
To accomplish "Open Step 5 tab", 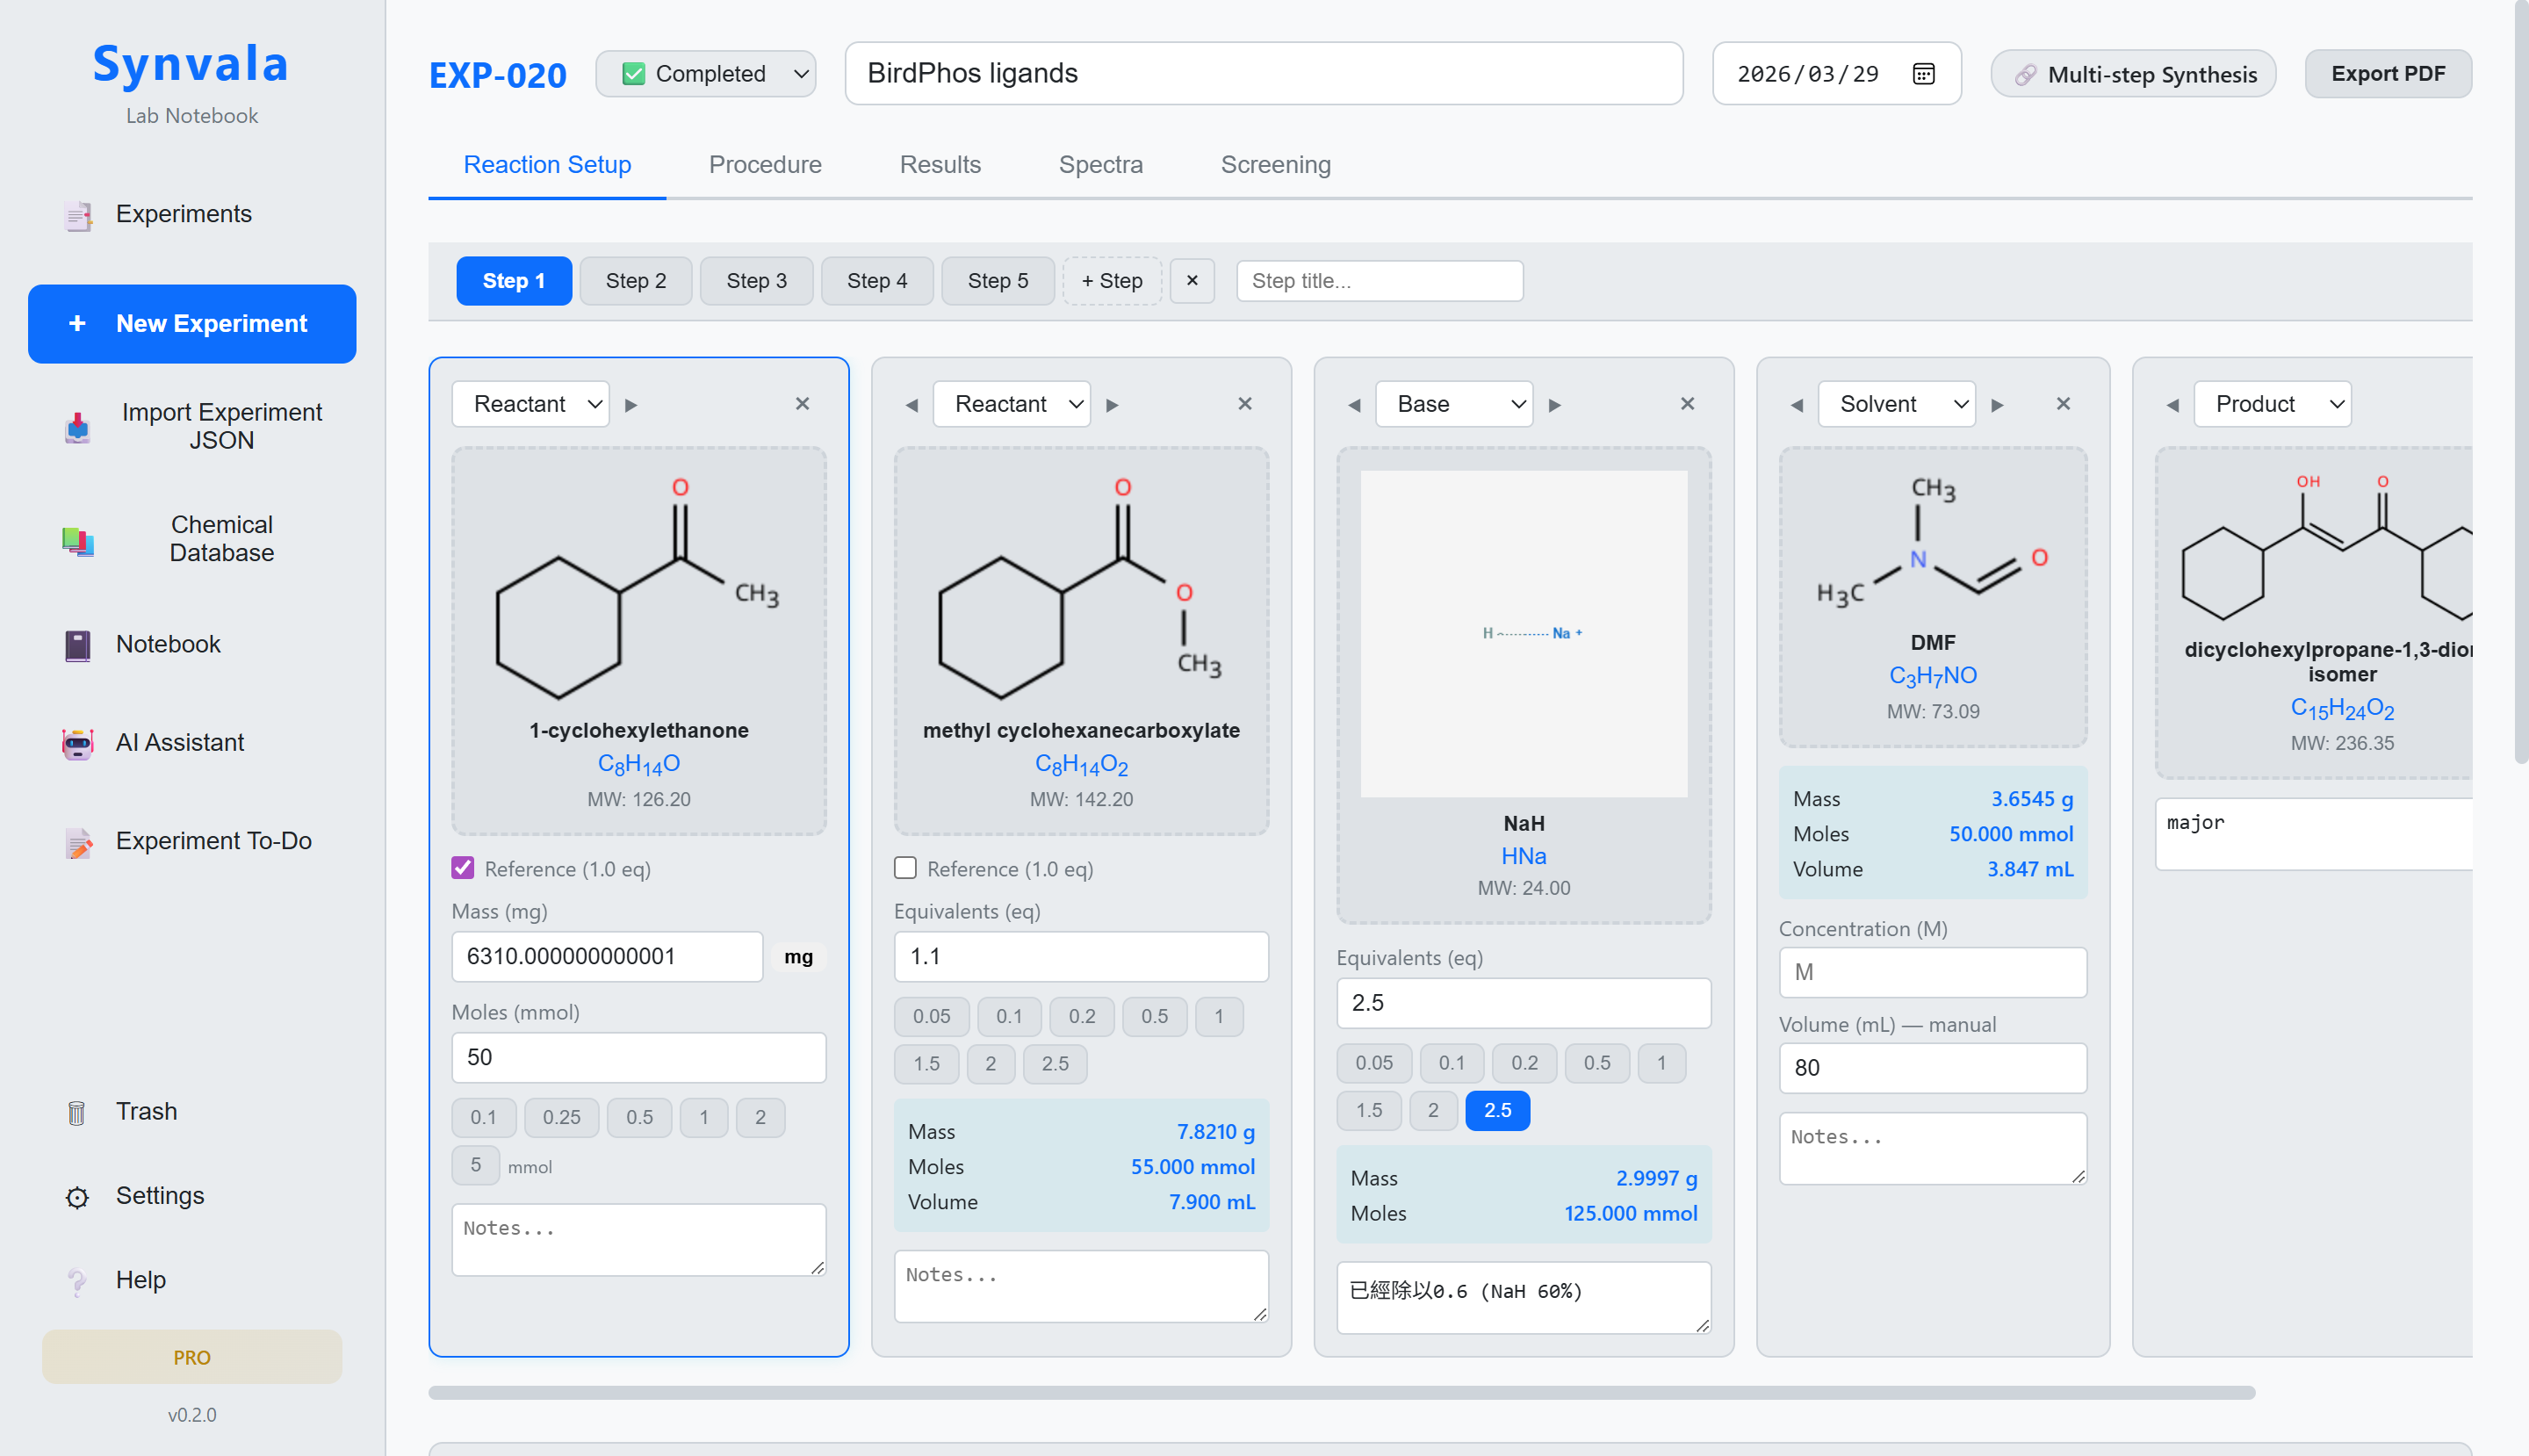I will (998, 281).
